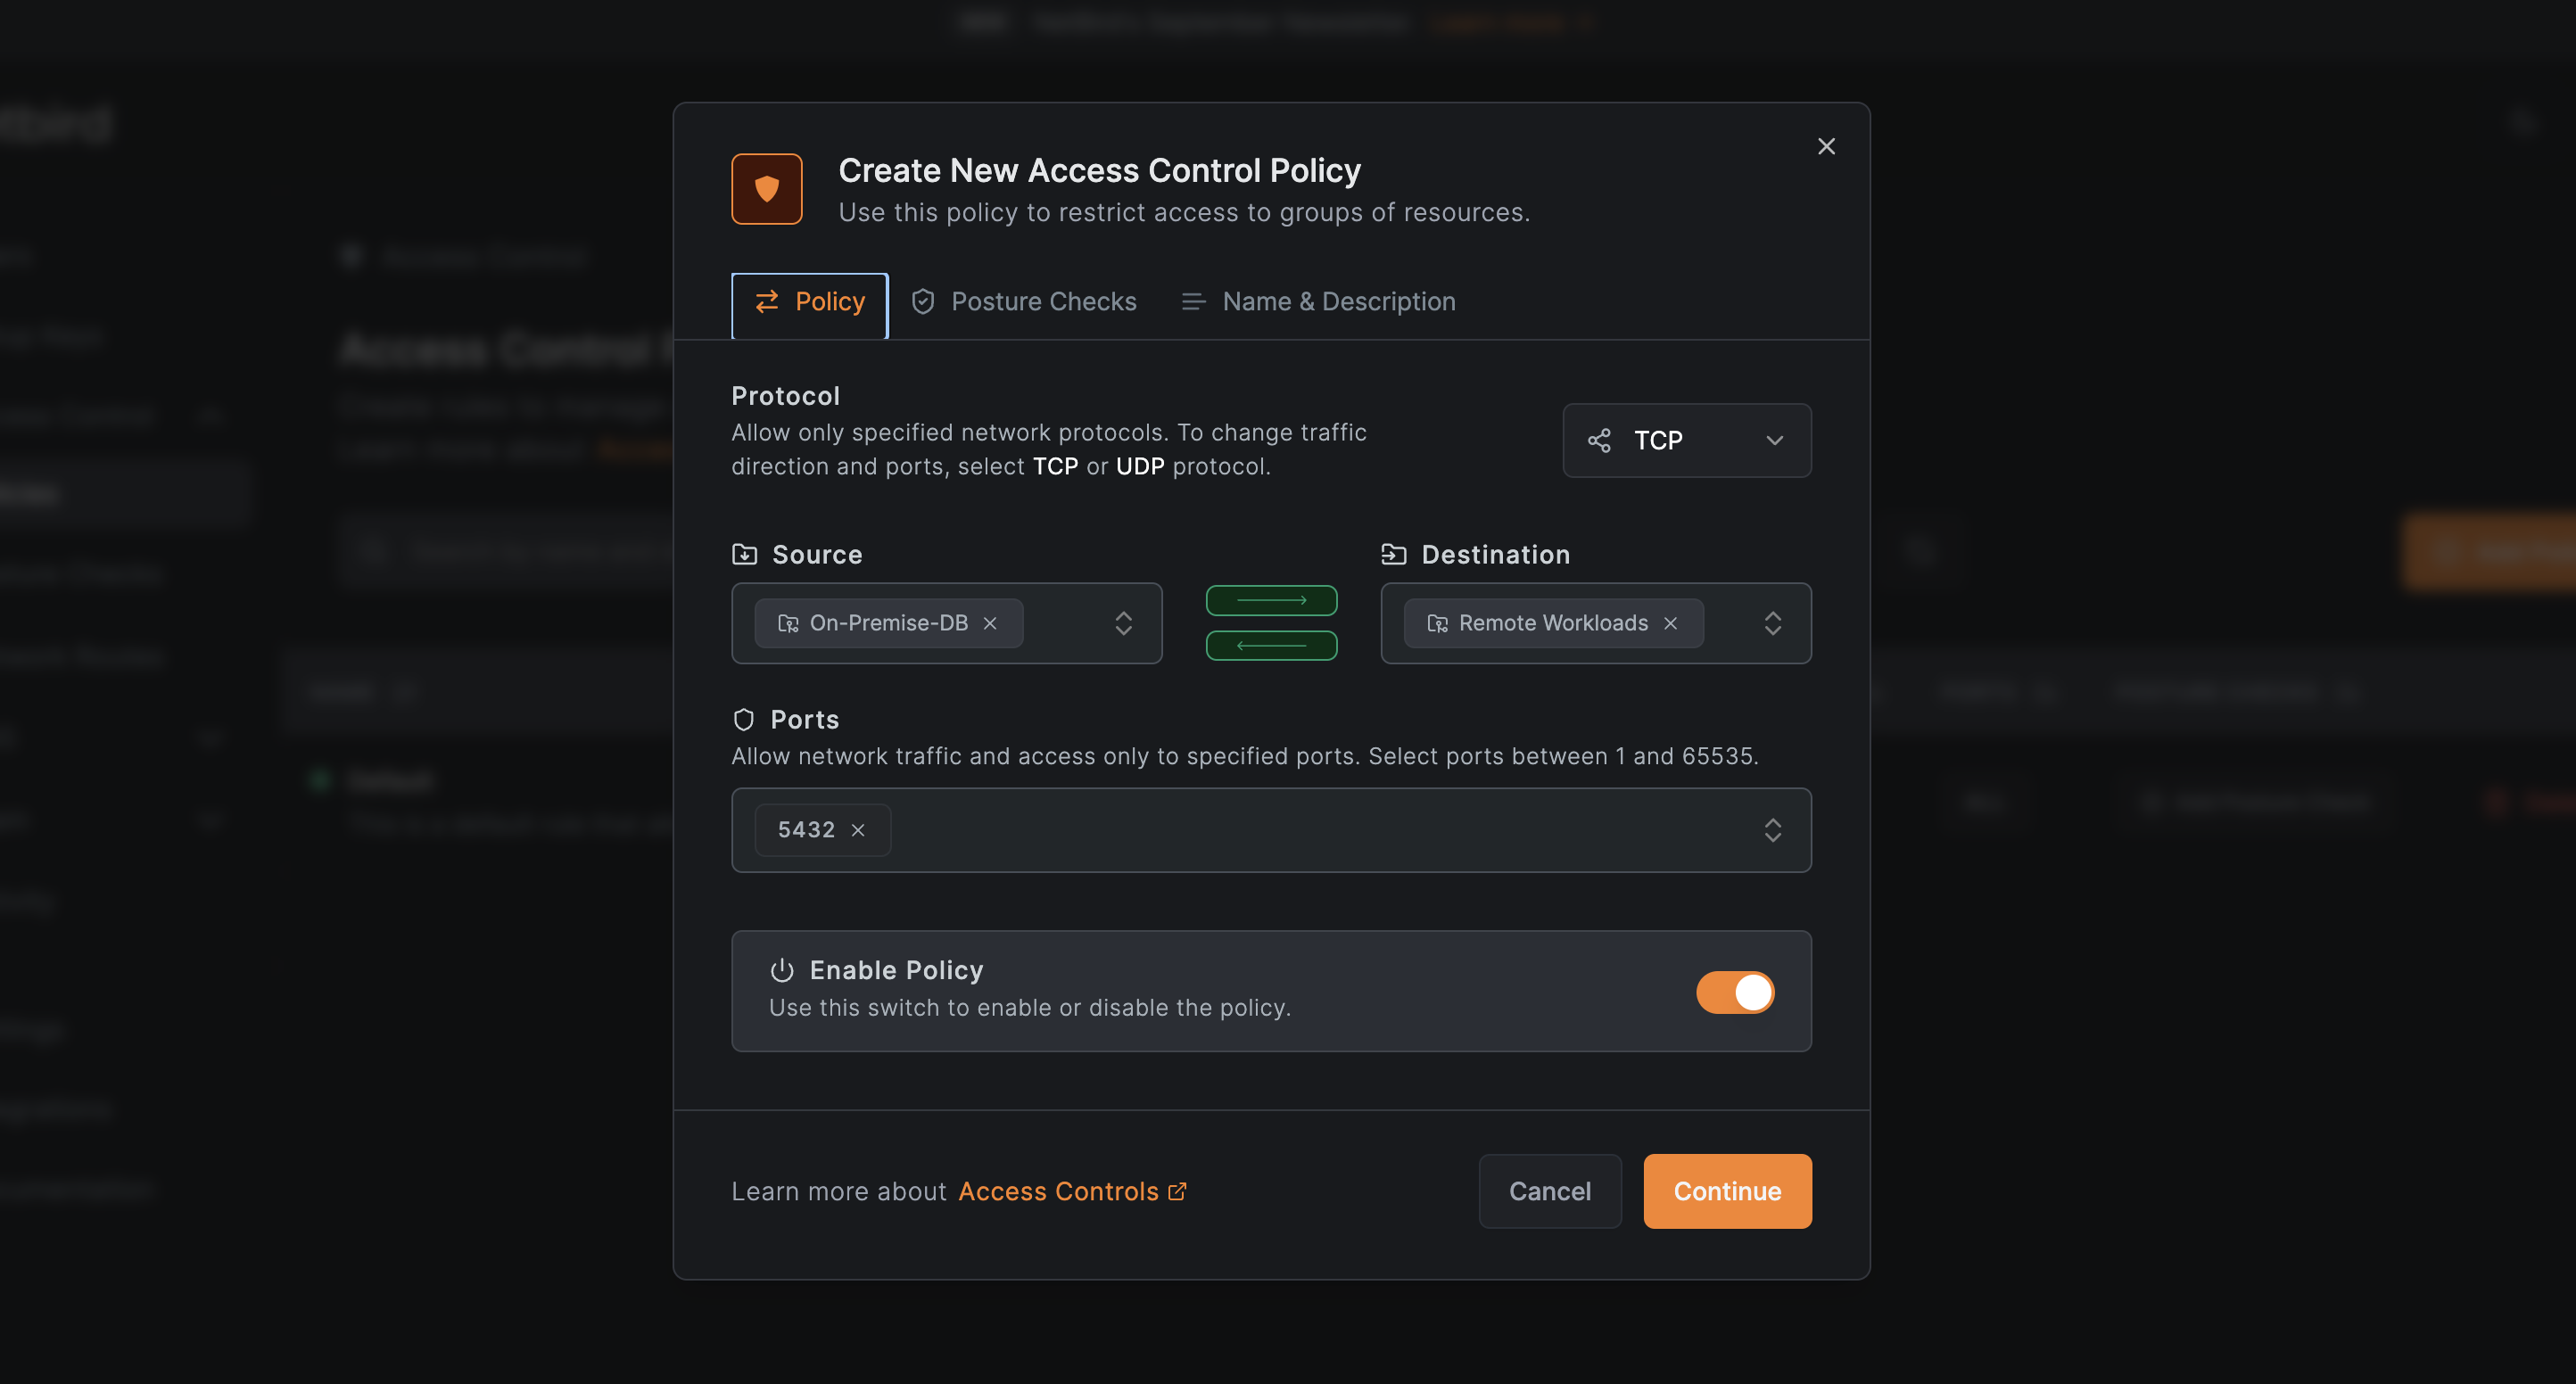Follow the Access Controls link
Screen dimensions: 2576x1384
(x=1059, y=1191)
